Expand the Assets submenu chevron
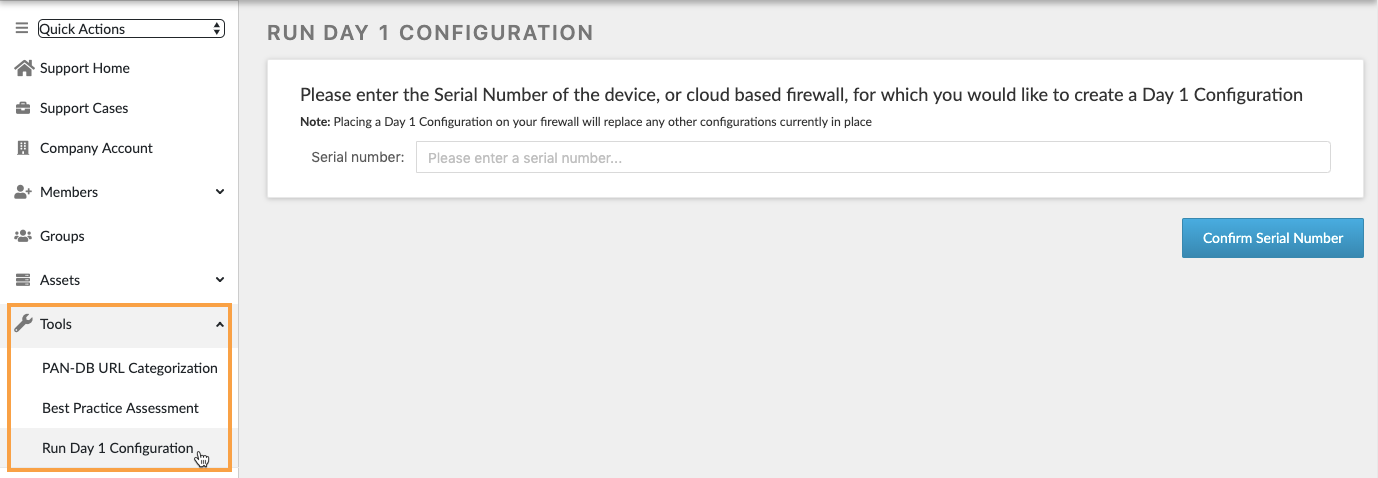The width and height of the screenshot is (1378, 478). [x=220, y=280]
